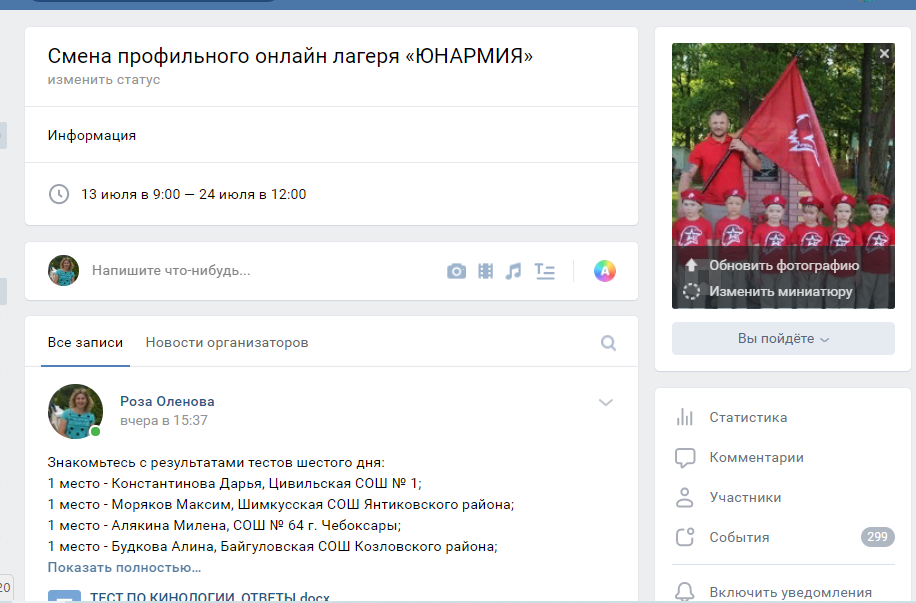Click the line about Будкова Алина

tap(272, 546)
